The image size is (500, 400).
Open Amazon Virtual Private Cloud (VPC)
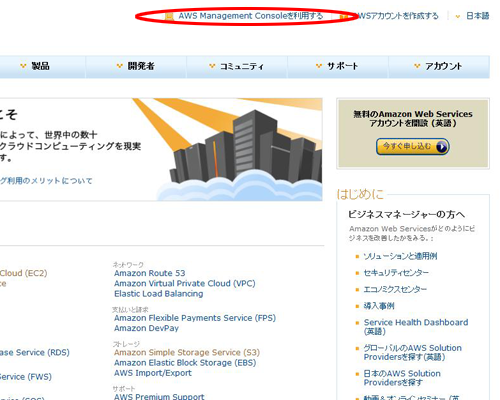(185, 283)
